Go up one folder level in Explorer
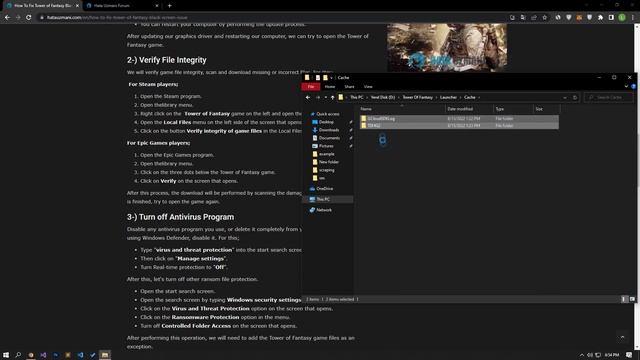Image resolution: width=640 pixels, height=360 pixels. (333, 98)
